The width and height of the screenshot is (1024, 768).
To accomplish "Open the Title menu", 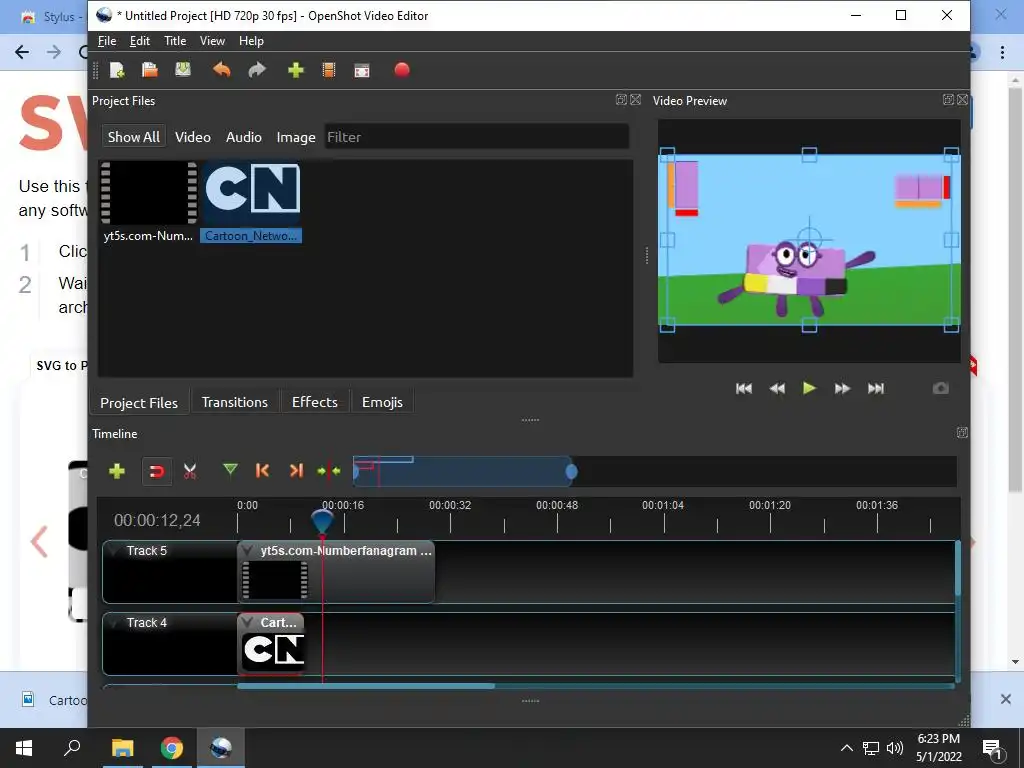I will click(x=175, y=41).
